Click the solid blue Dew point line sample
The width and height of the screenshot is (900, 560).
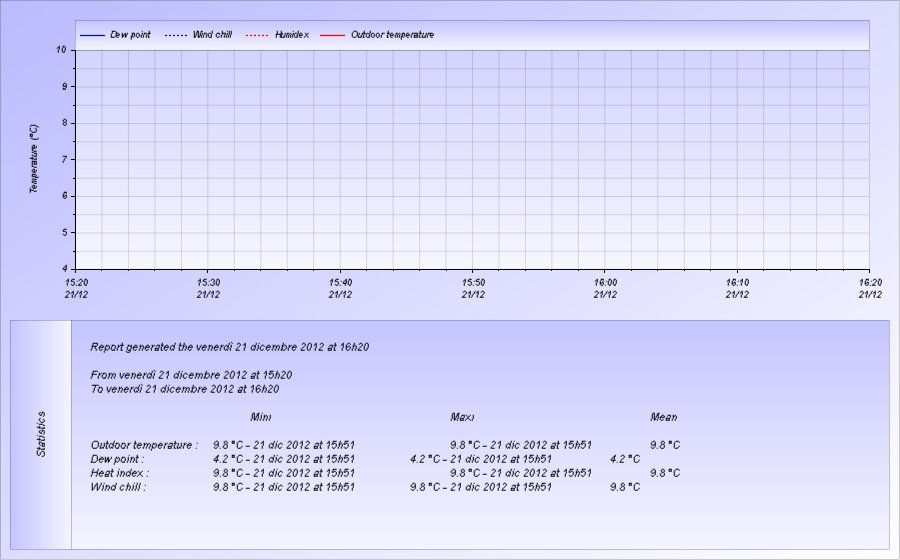(x=92, y=36)
